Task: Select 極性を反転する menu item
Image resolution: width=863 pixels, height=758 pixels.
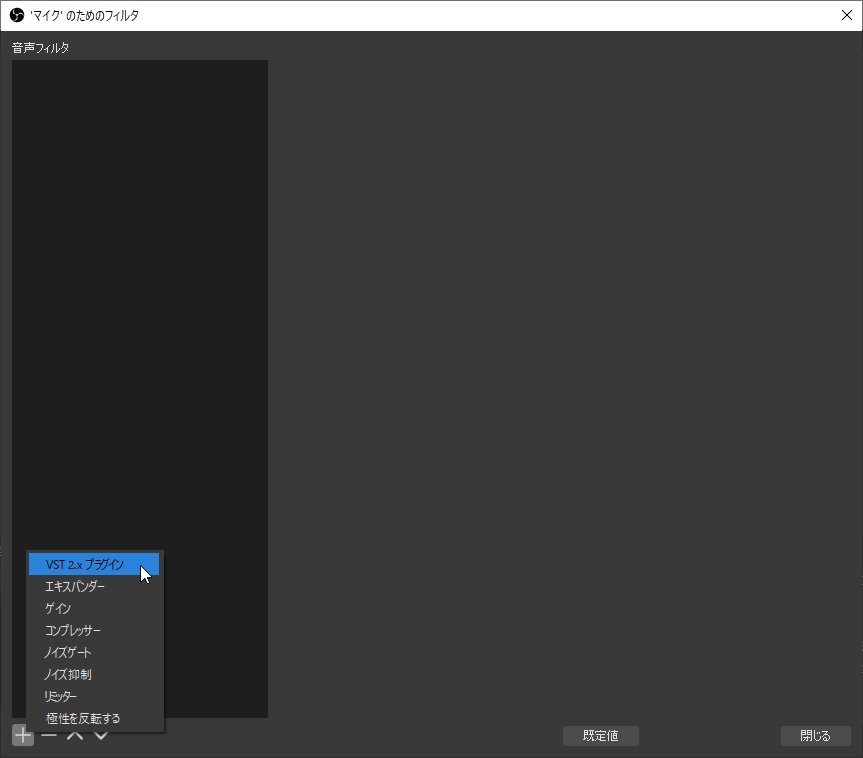Action: coord(94,718)
